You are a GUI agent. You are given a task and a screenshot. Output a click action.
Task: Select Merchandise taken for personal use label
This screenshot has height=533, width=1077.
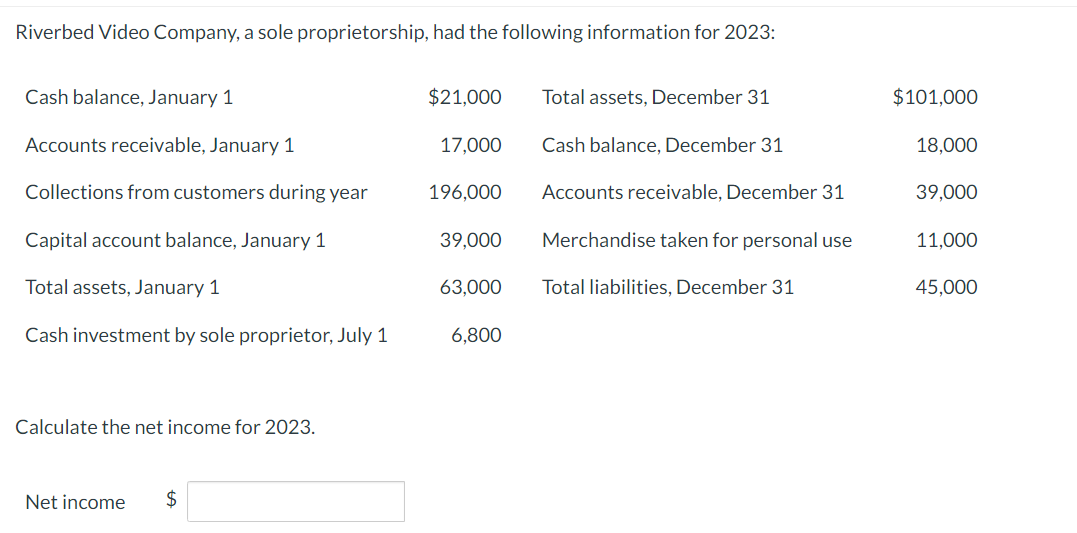697,240
